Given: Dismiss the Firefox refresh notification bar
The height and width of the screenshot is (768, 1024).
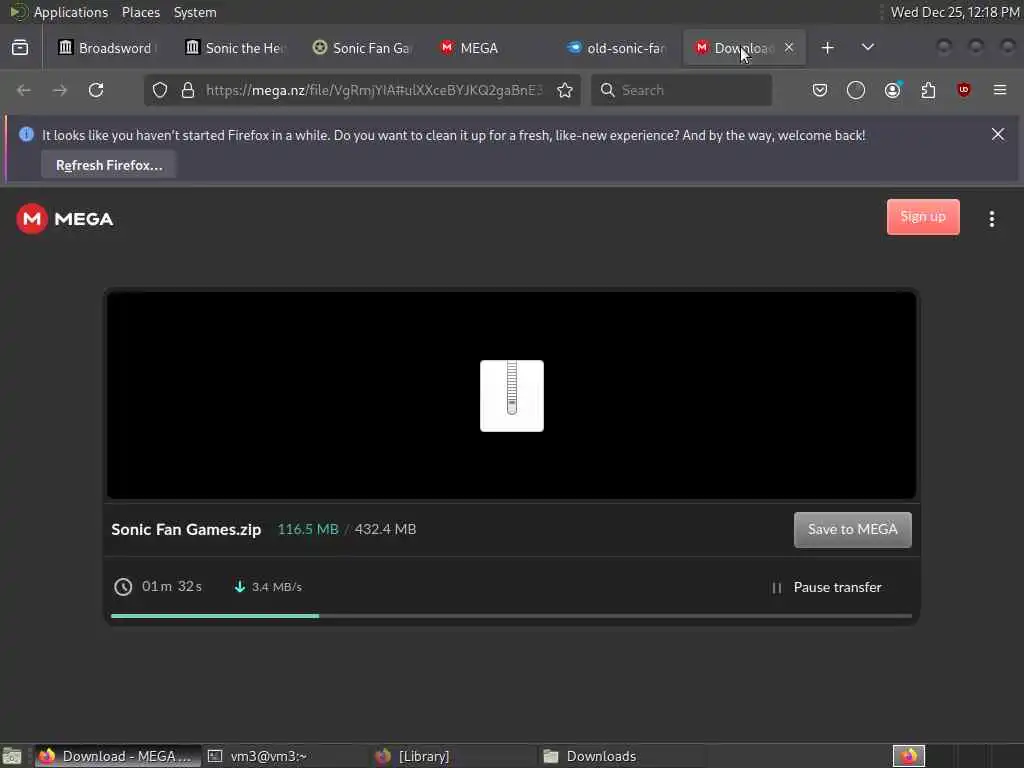Looking at the screenshot, I should click(x=998, y=135).
